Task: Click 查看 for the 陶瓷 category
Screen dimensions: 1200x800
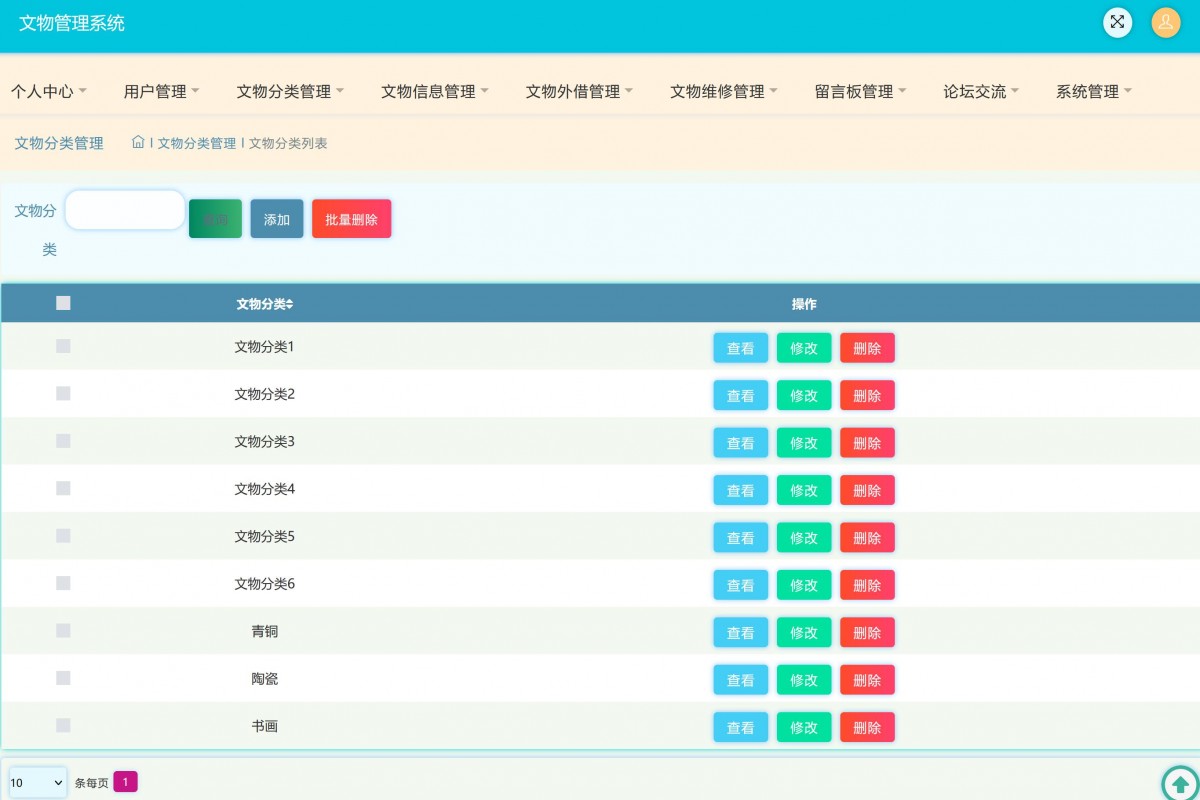Action: (x=740, y=679)
